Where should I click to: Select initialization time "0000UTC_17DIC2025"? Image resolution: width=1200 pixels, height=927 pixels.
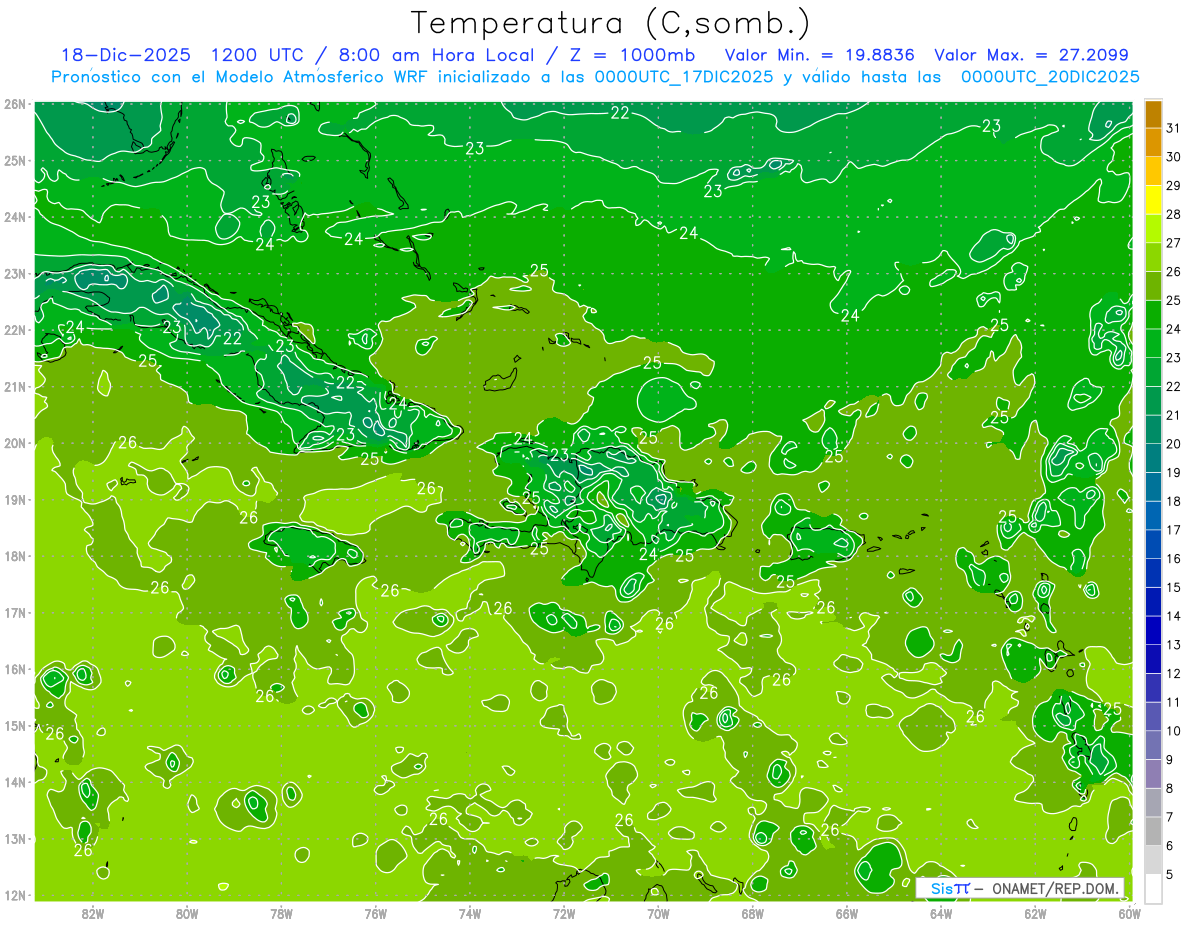coord(685,77)
